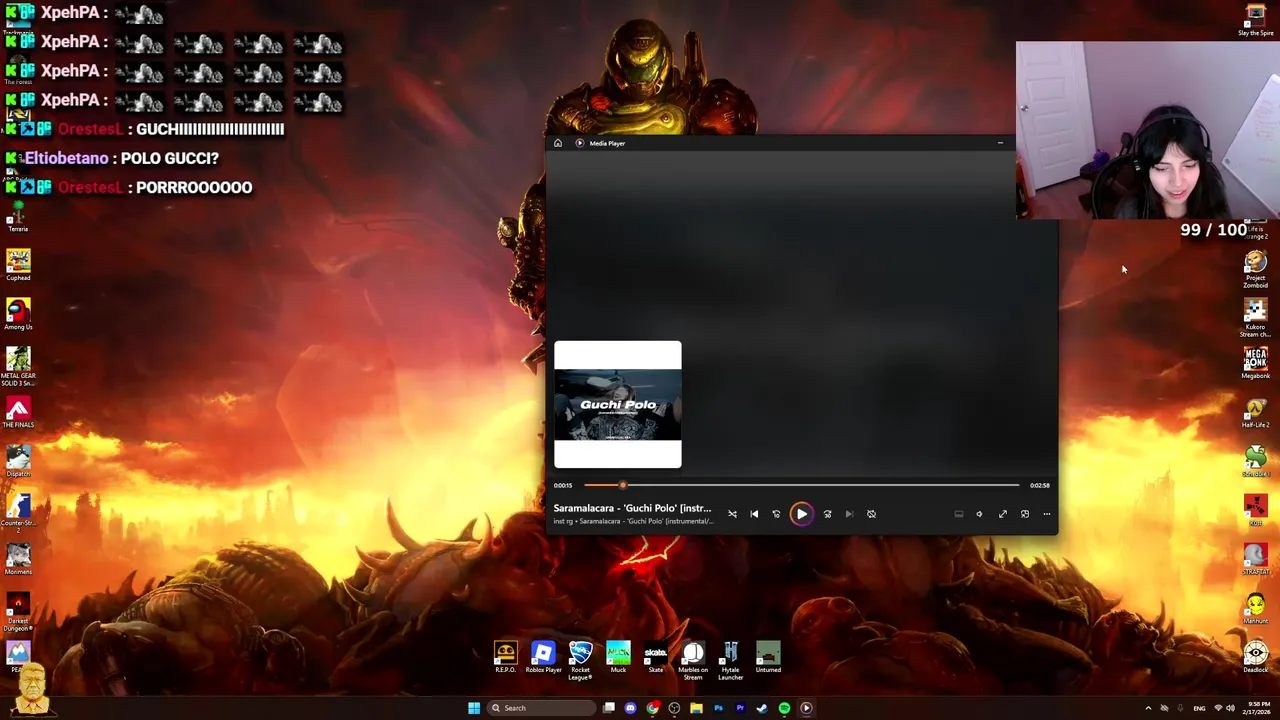1280x720 pixels.
Task: Click the seek bar at the playhead
Action: click(622, 485)
